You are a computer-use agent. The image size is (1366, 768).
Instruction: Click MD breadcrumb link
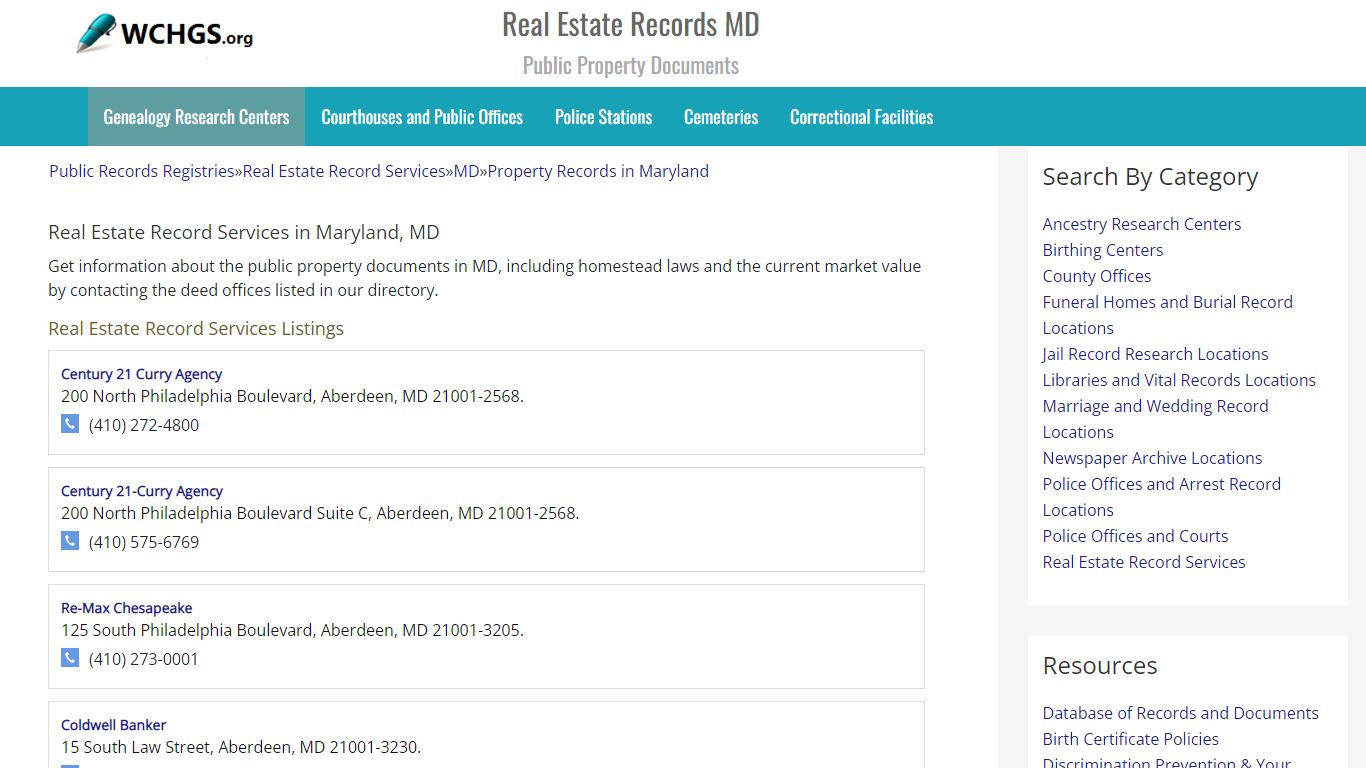click(x=467, y=171)
